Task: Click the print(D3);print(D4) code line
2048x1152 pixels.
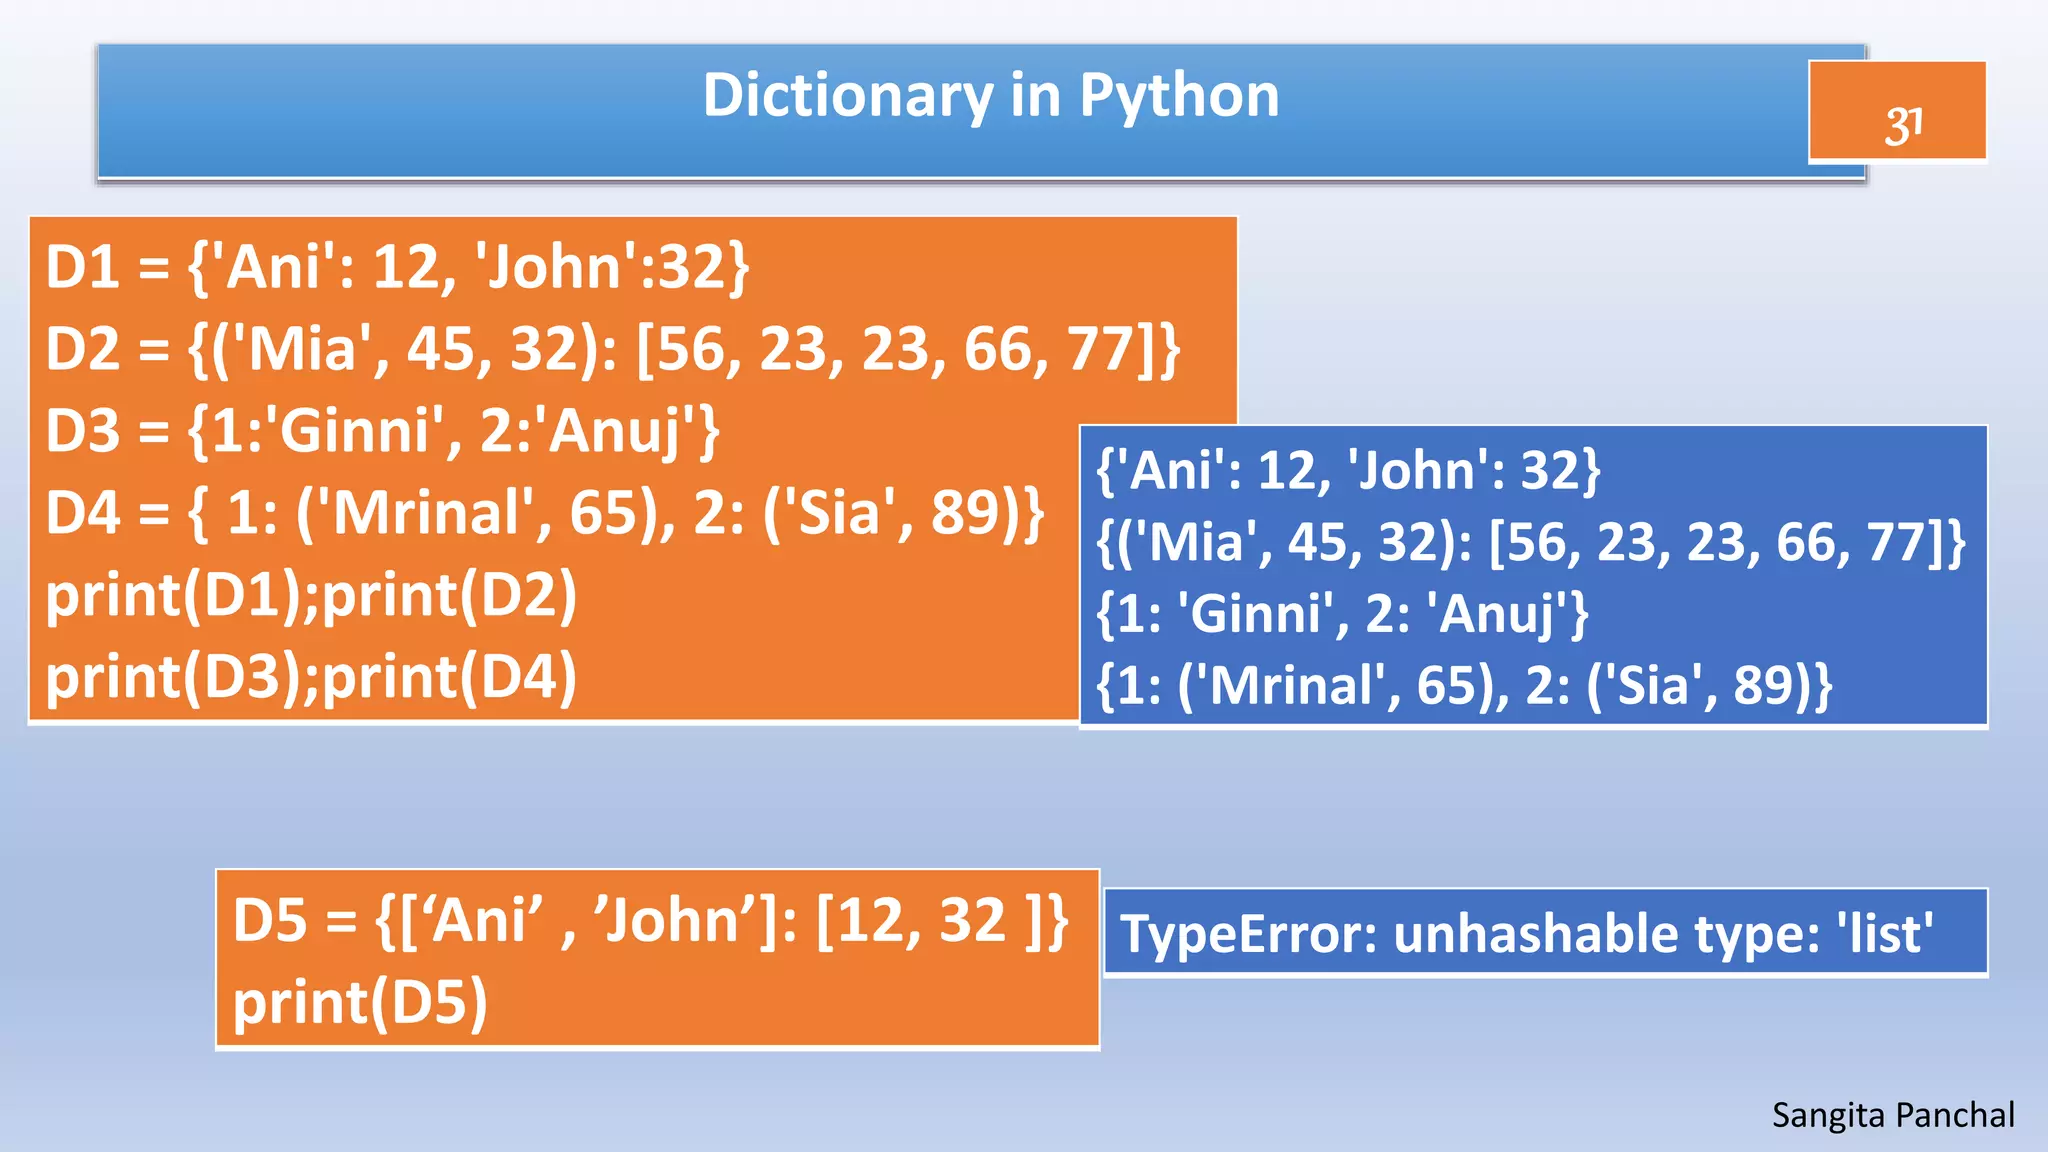Action: tap(311, 678)
